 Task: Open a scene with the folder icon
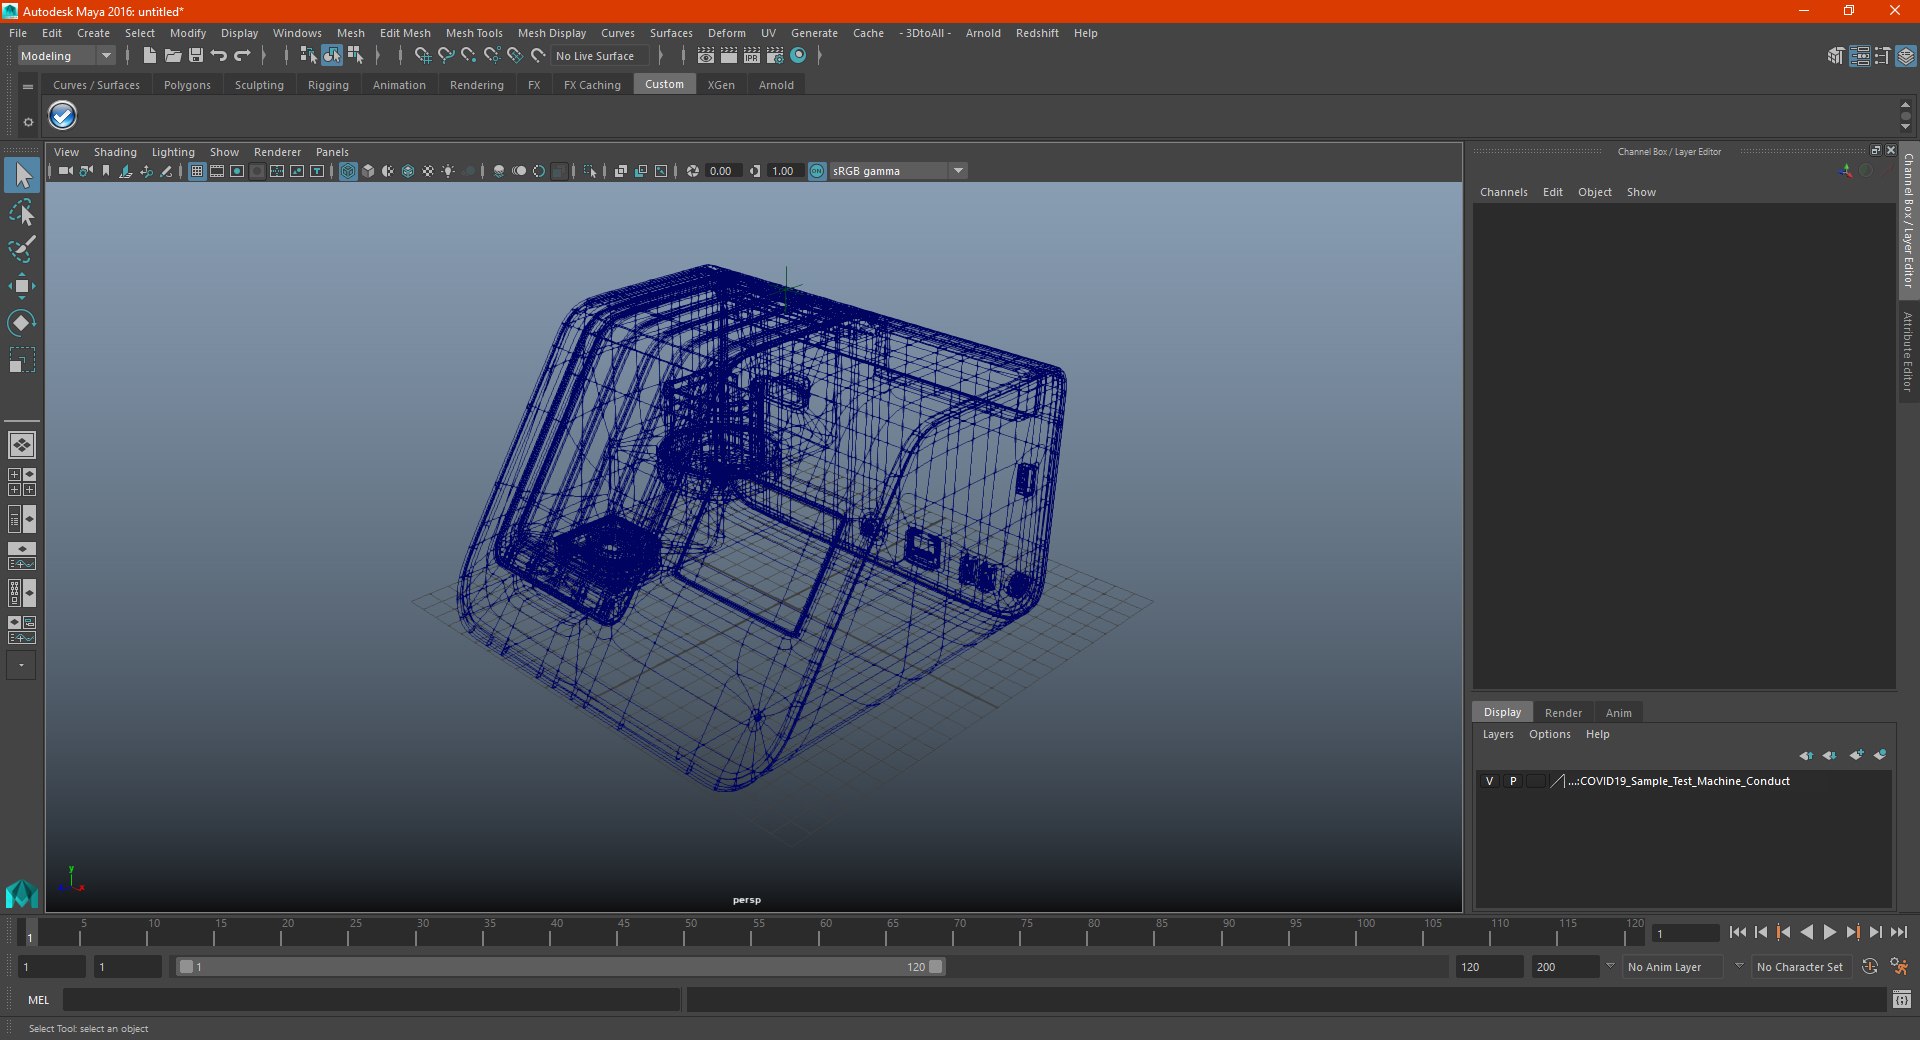[x=173, y=56]
